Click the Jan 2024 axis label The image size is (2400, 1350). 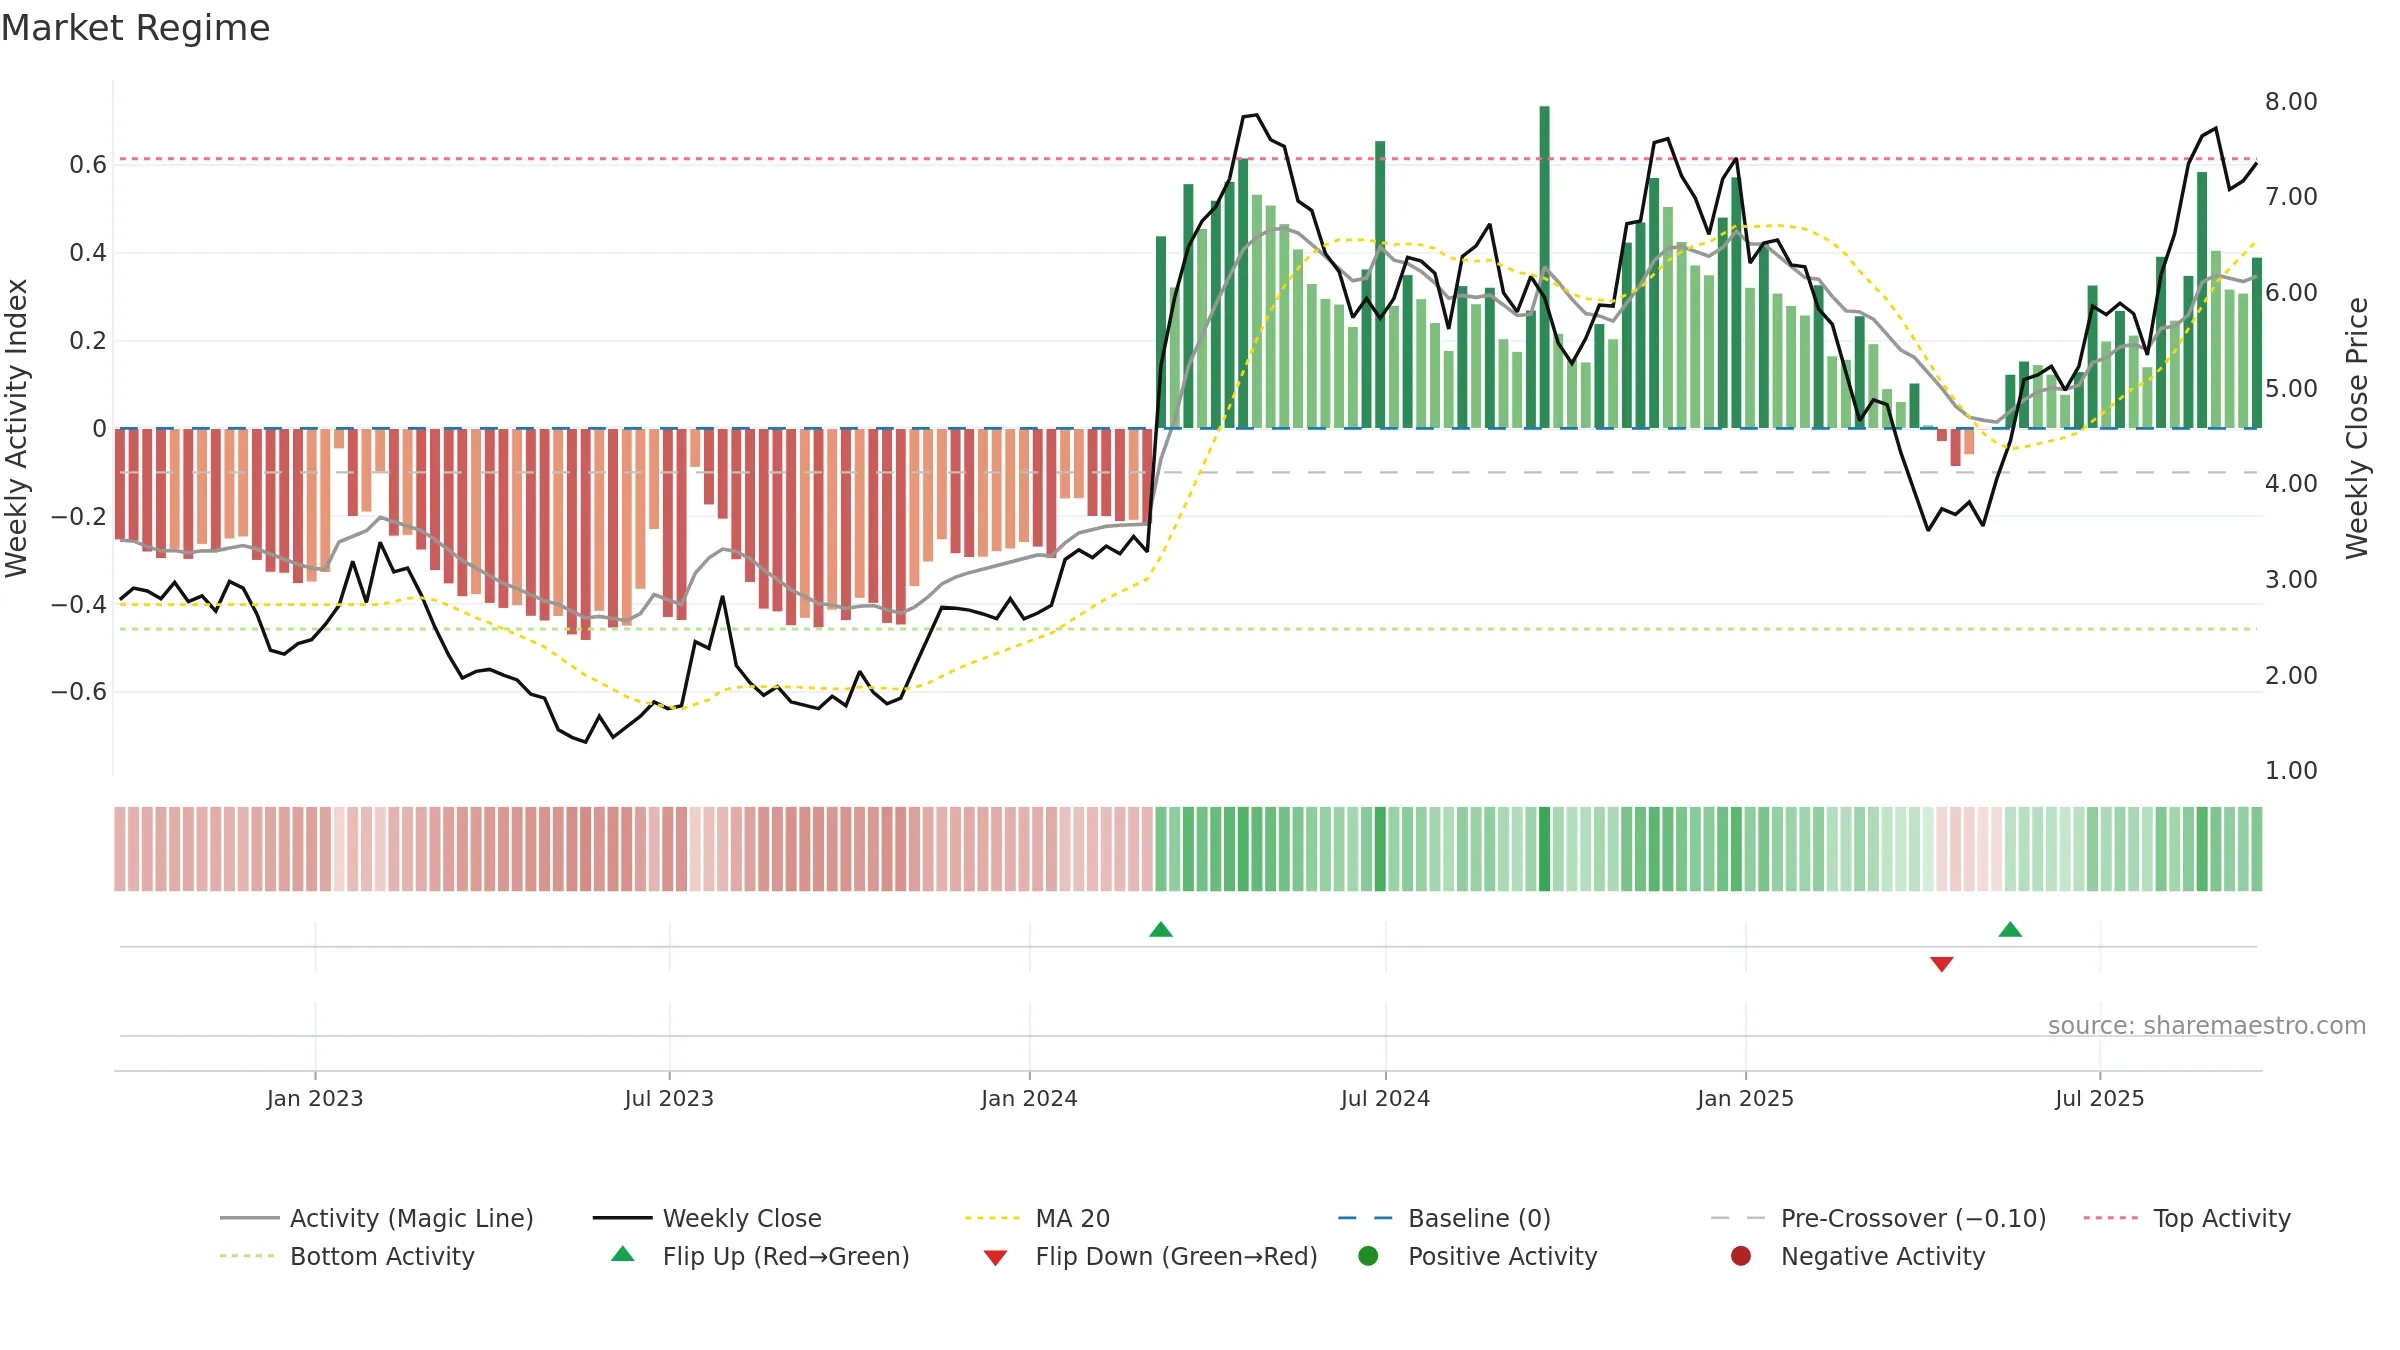point(1029,1099)
